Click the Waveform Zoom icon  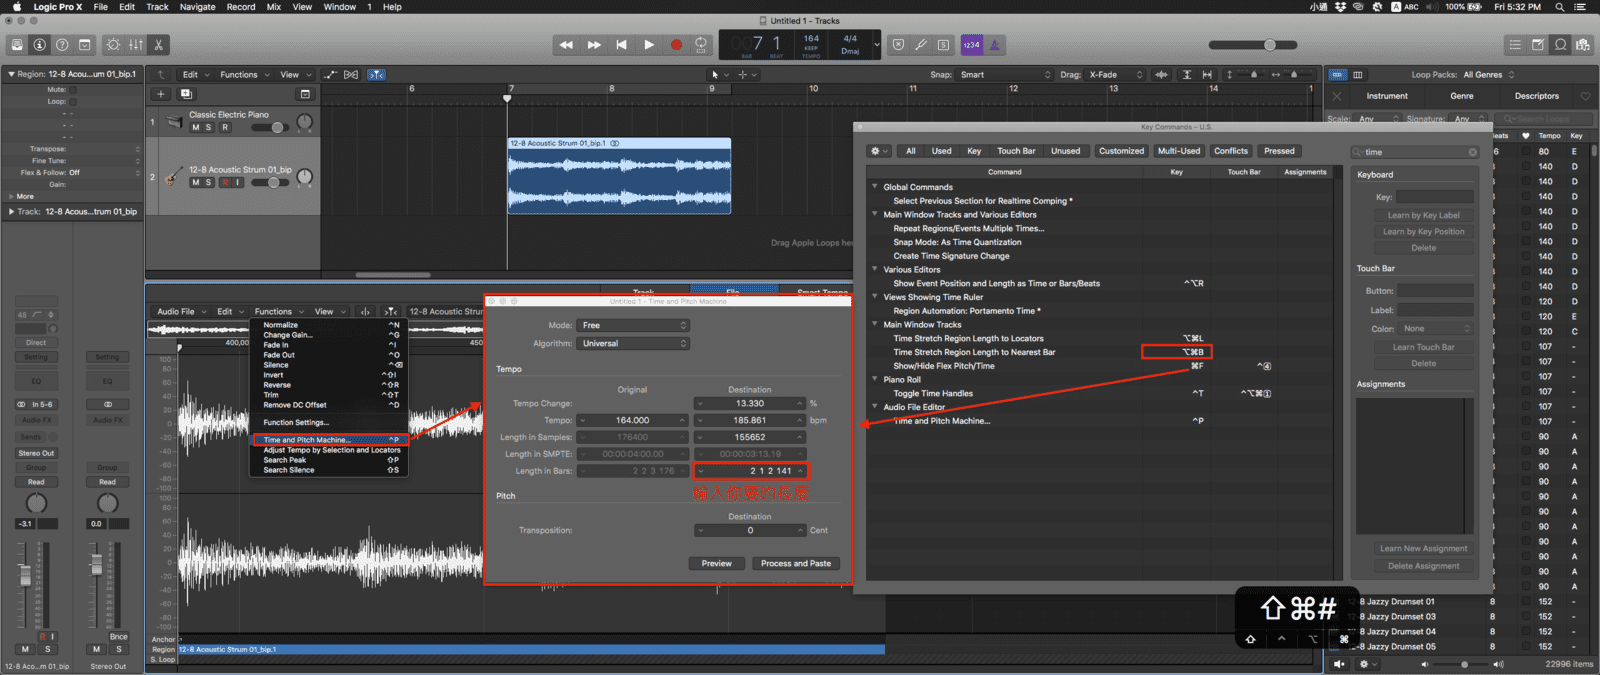point(1161,75)
